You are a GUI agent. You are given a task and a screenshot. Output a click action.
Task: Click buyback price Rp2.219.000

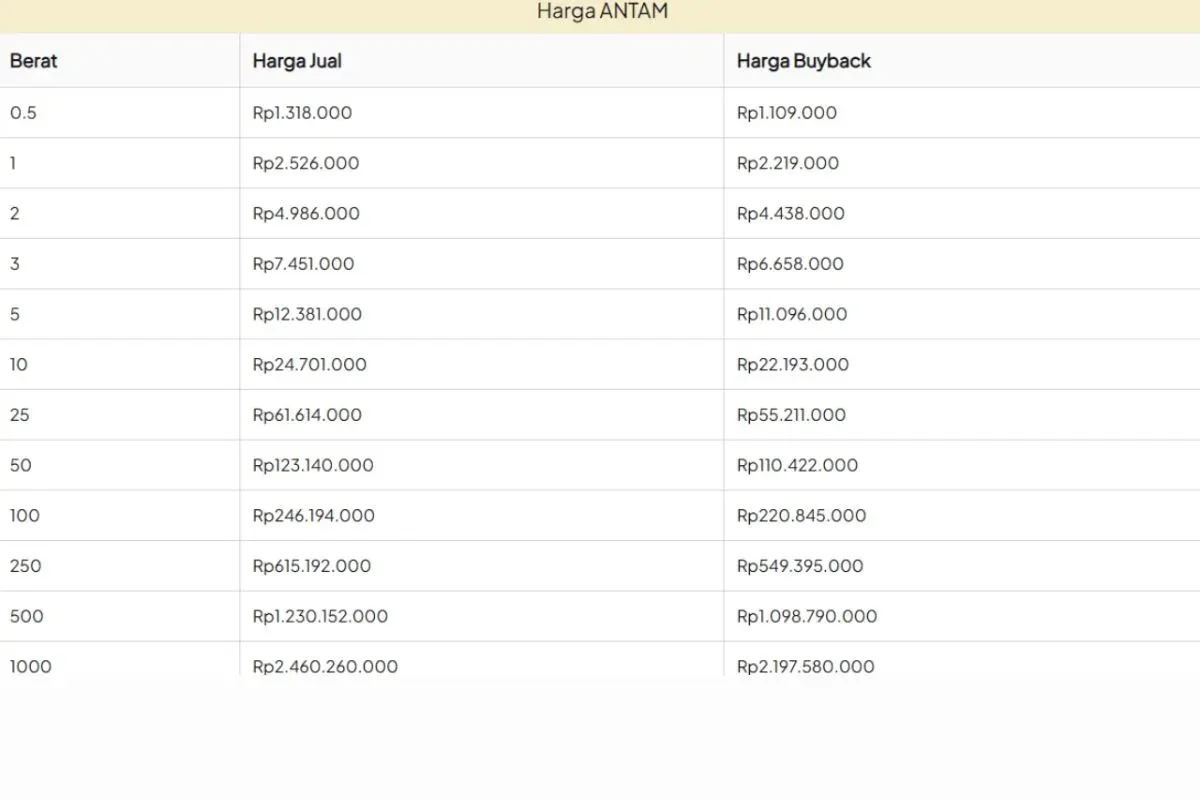click(788, 163)
